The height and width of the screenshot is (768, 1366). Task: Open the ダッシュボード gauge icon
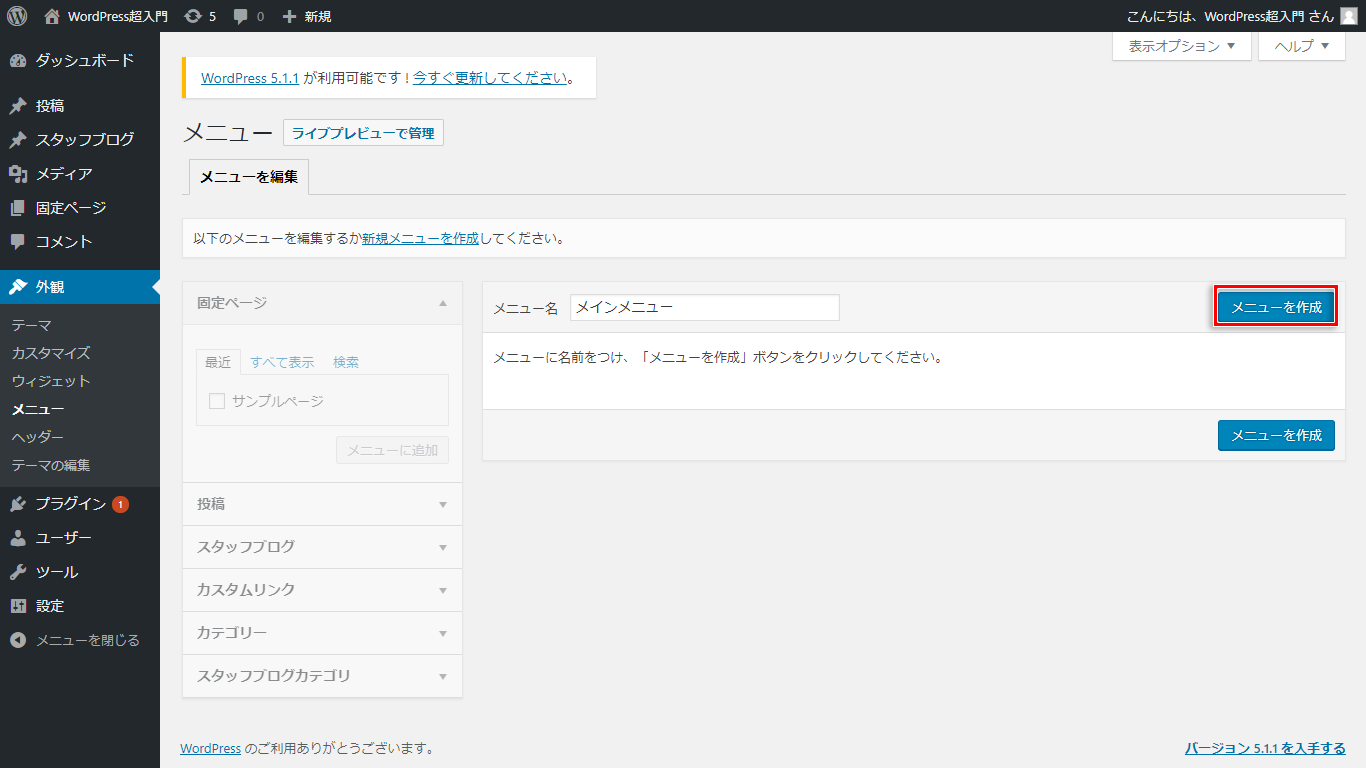18,60
